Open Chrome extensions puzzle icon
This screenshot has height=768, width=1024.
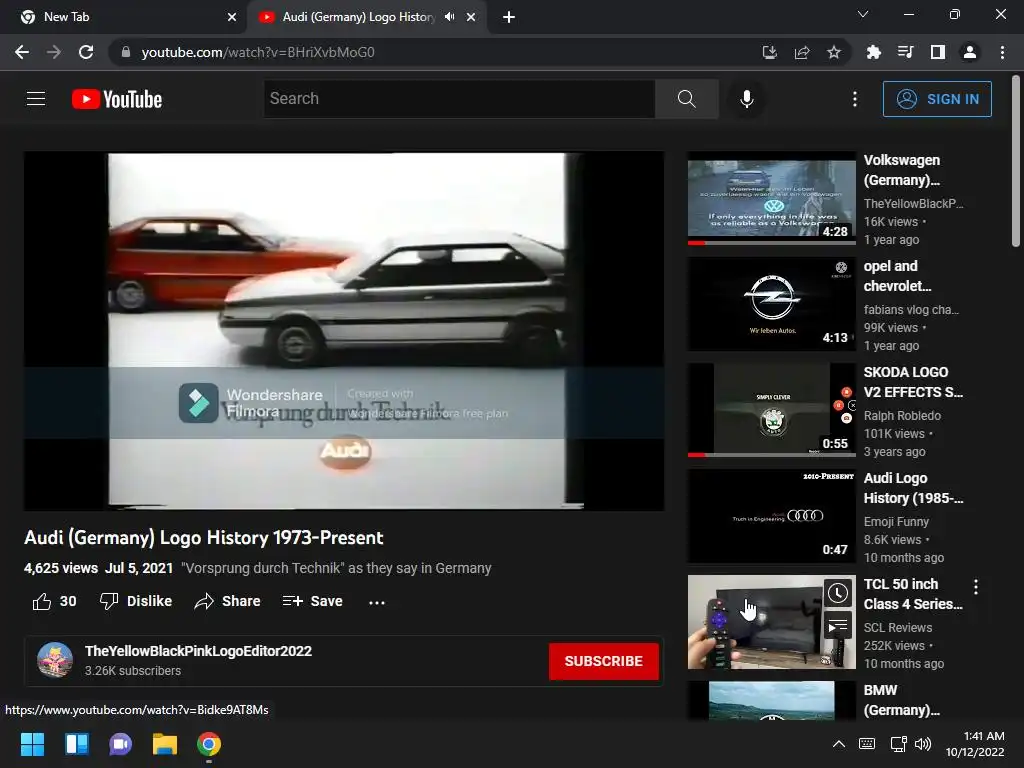873,52
